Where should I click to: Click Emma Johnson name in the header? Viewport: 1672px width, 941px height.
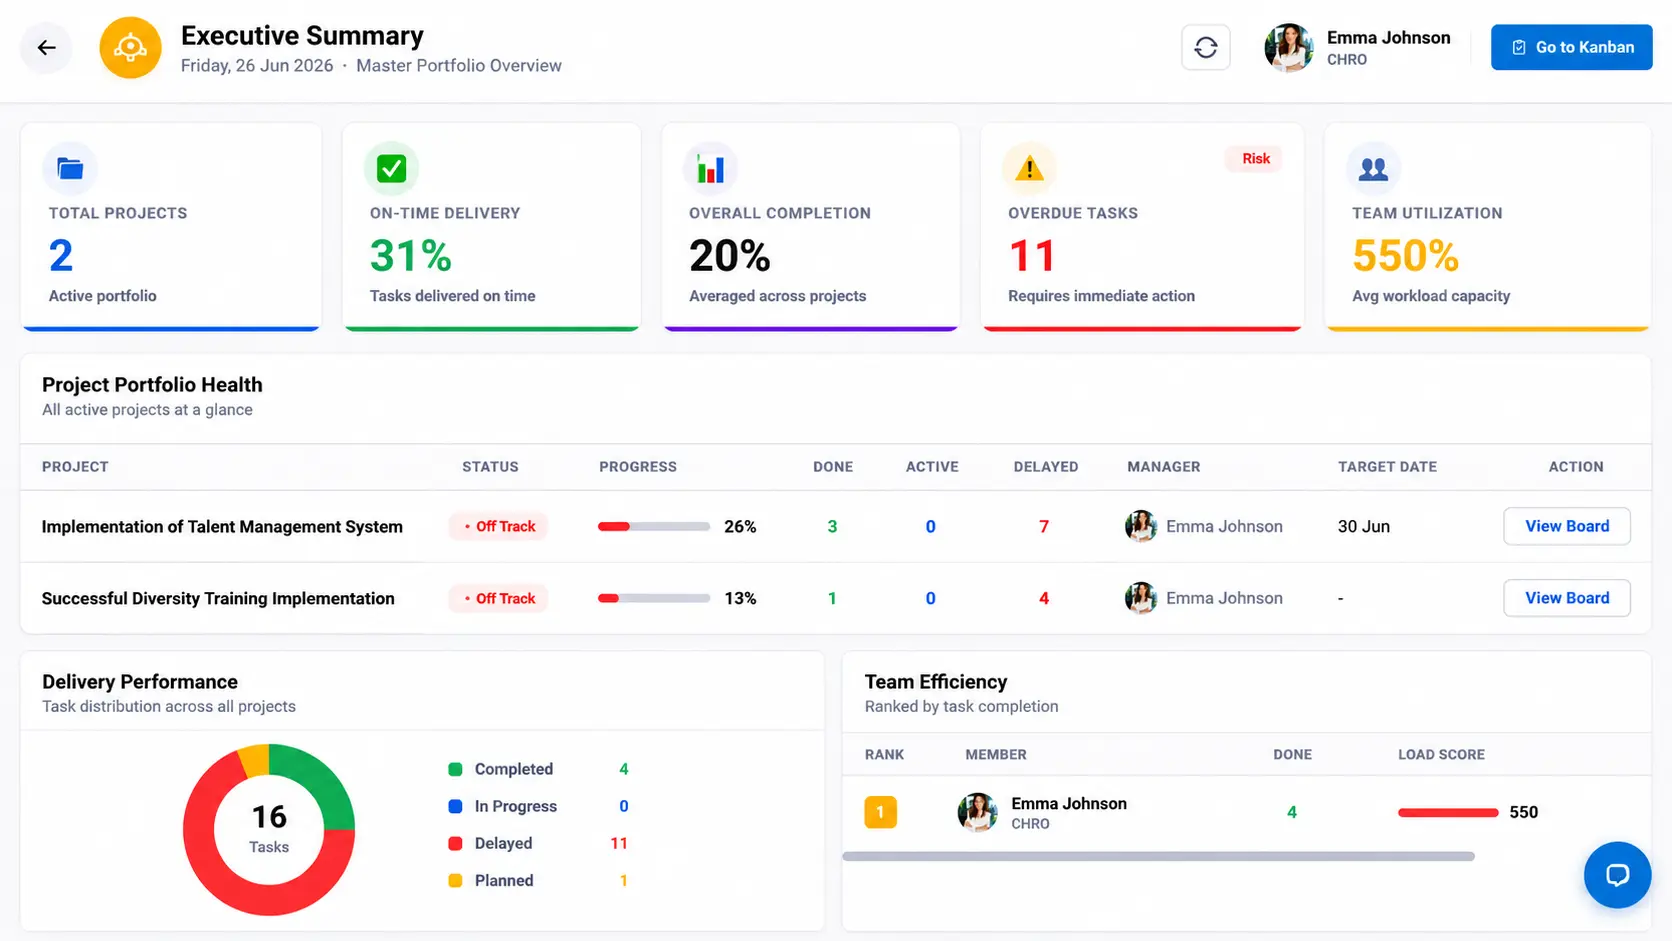click(x=1388, y=38)
